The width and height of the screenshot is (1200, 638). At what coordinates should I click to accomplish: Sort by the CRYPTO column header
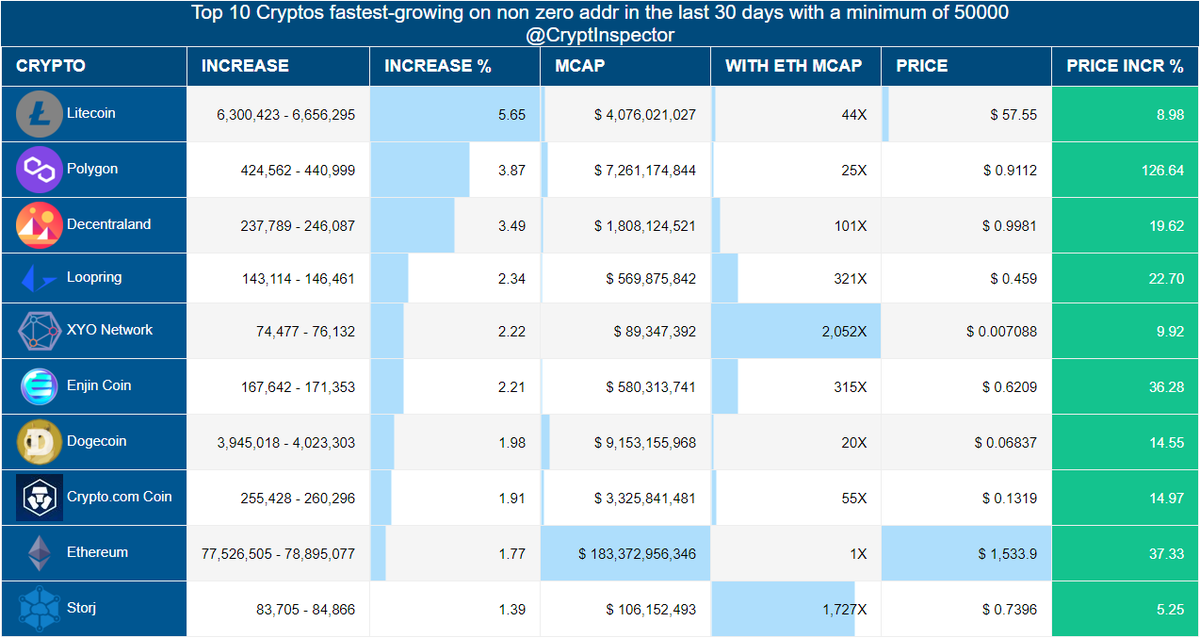94,66
